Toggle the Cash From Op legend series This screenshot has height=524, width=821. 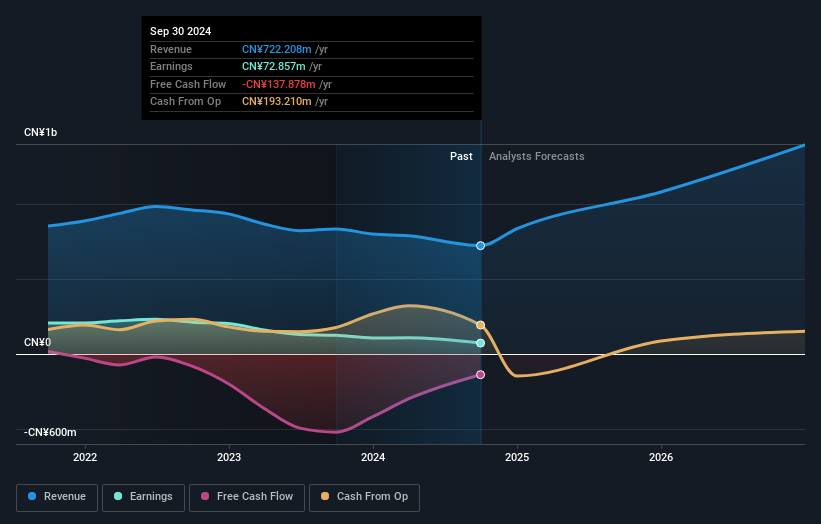(364, 497)
